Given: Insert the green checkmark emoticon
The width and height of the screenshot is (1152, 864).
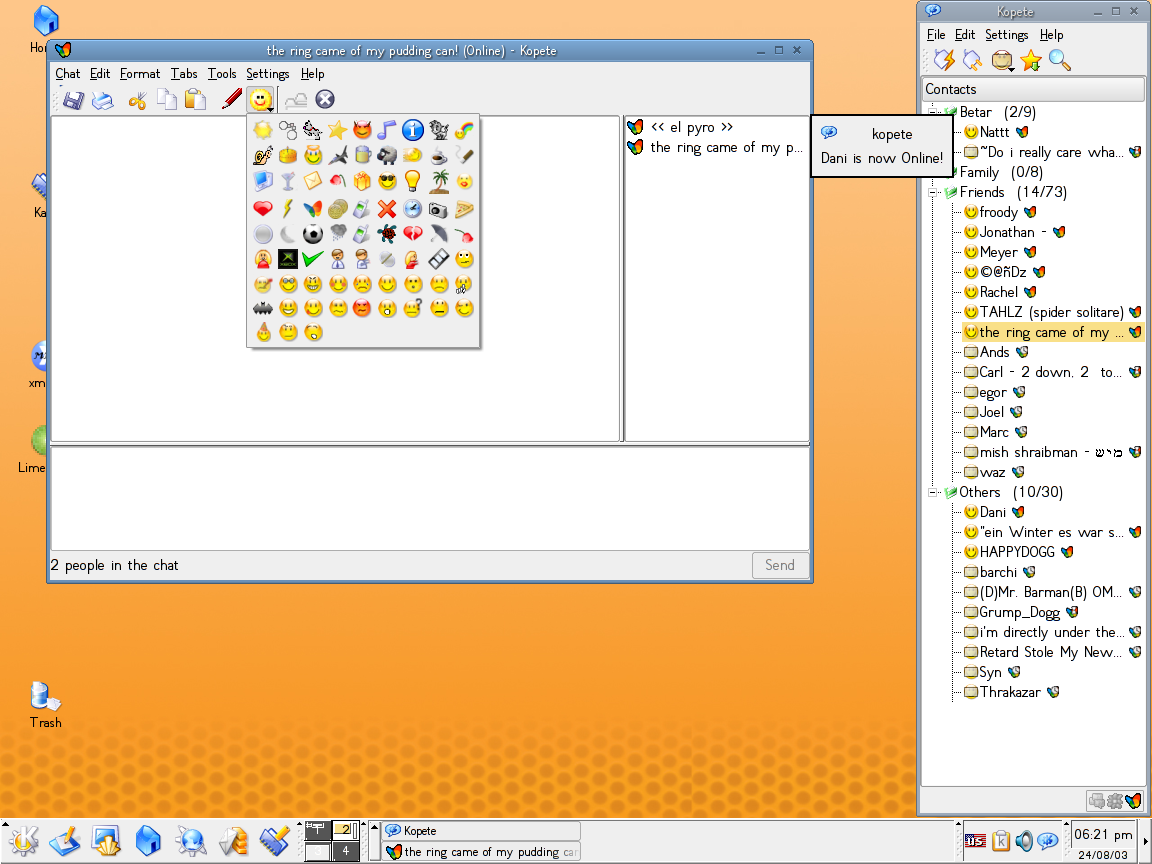Looking at the screenshot, I should [313, 259].
